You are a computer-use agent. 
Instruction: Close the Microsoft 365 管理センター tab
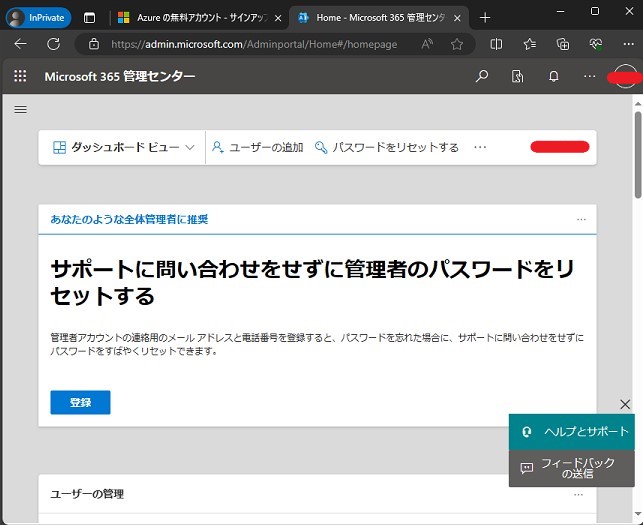click(458, 18)
